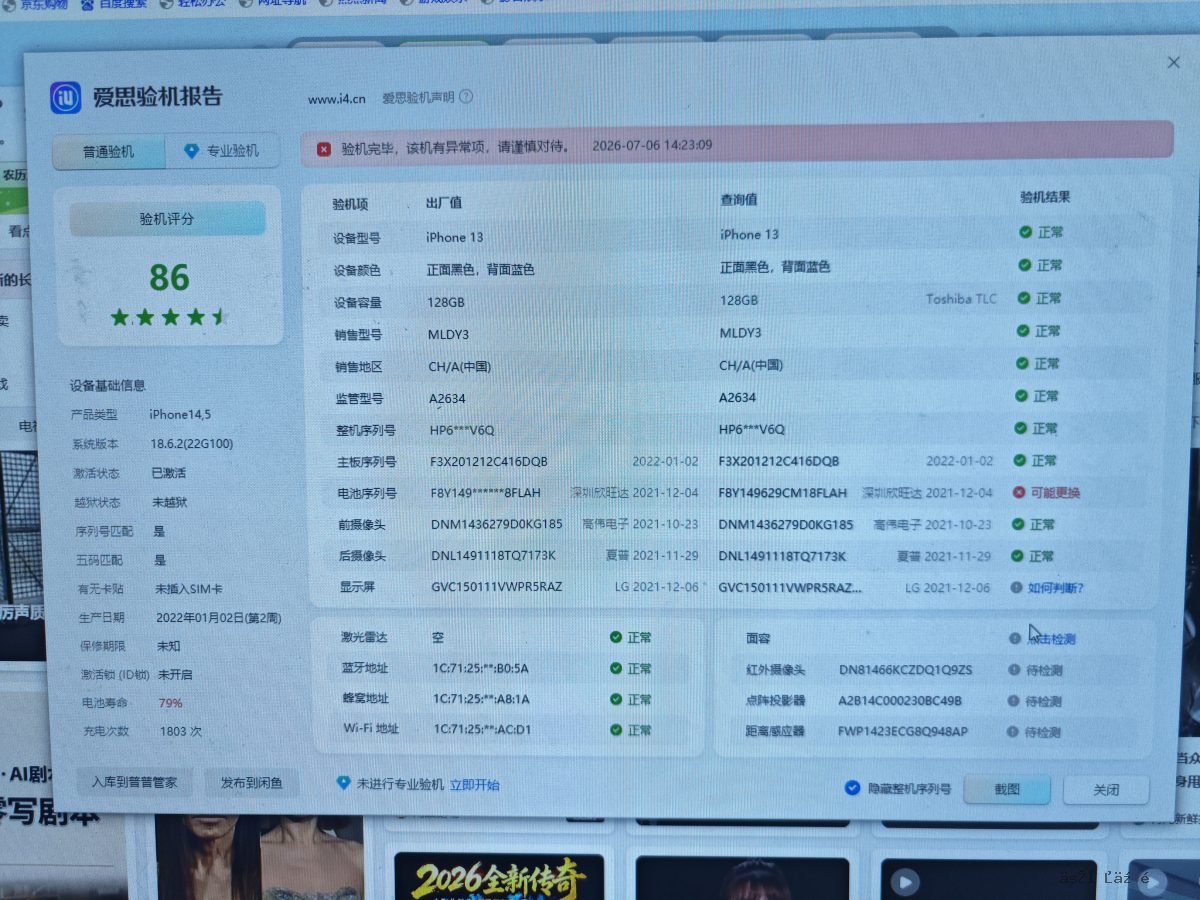This screenshot has height=900, width=1200.
Task: Open the 爱思验机声明 help question mark
Action: pyautogui.click(x=466, y=97)
